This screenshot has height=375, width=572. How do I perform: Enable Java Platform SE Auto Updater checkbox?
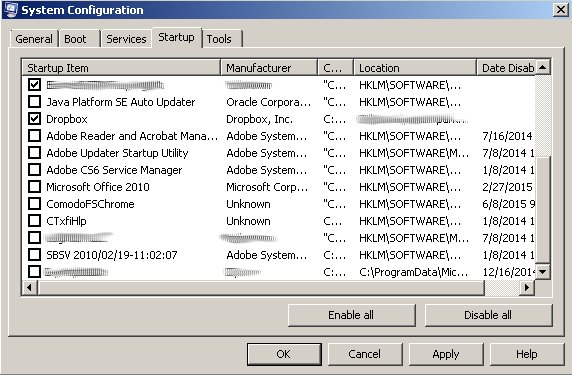pyautogui.click(x=34, y=101)
